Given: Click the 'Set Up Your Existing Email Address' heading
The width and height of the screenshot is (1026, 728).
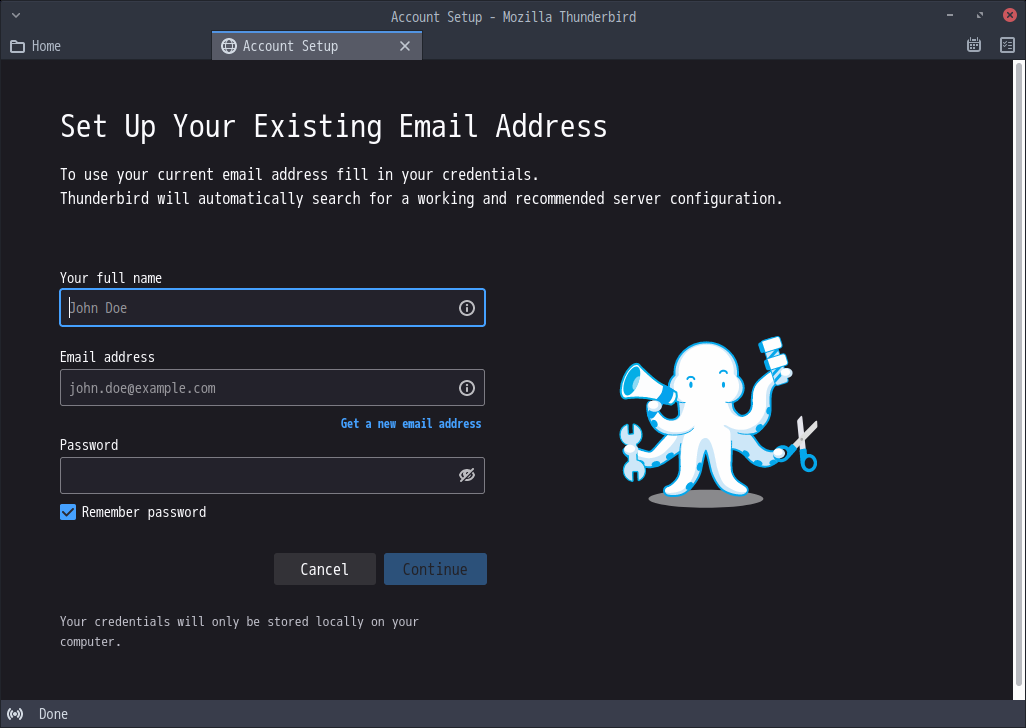Looking at the screenshot, I should tap(334, 126).
